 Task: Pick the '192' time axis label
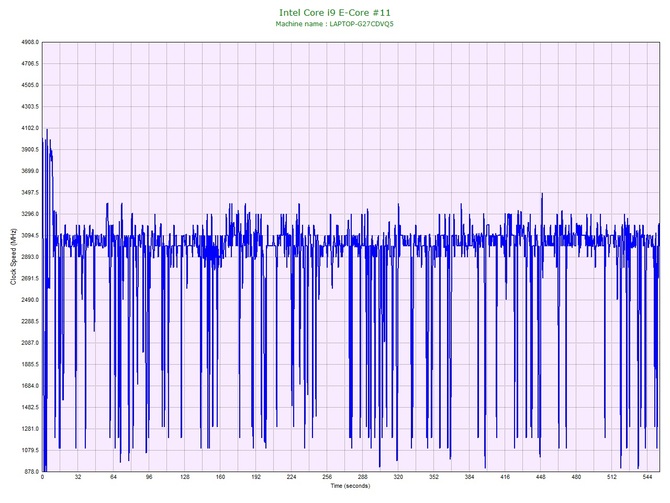click(256, 477)
